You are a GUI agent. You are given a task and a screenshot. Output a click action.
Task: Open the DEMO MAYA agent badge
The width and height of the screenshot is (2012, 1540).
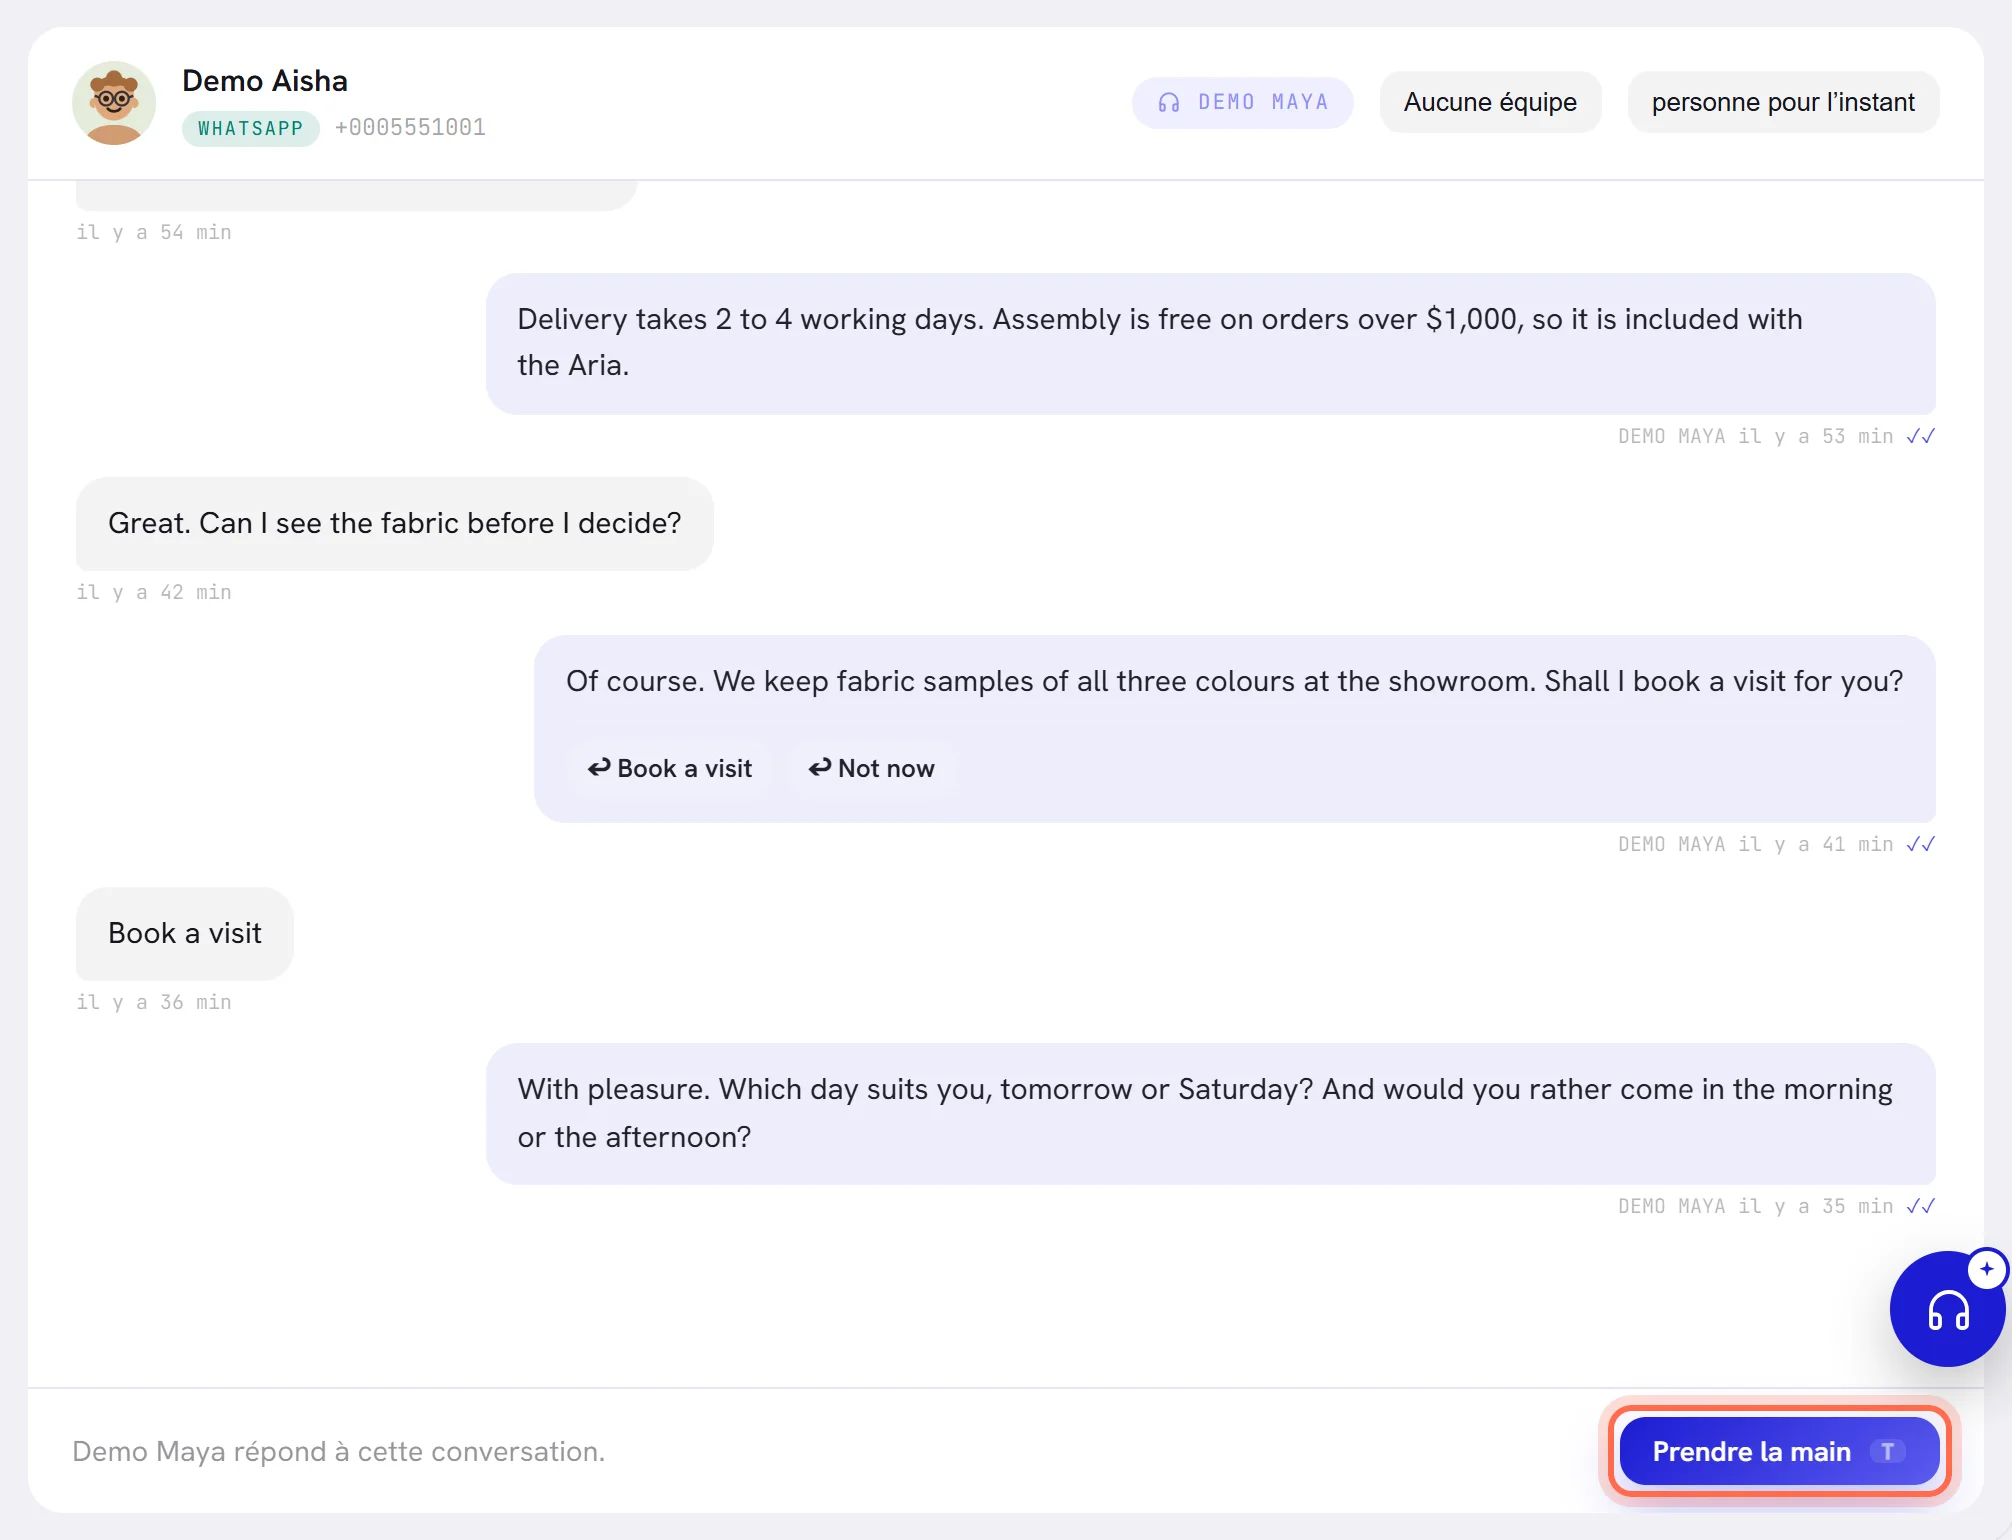click(x=1242, y=102)
